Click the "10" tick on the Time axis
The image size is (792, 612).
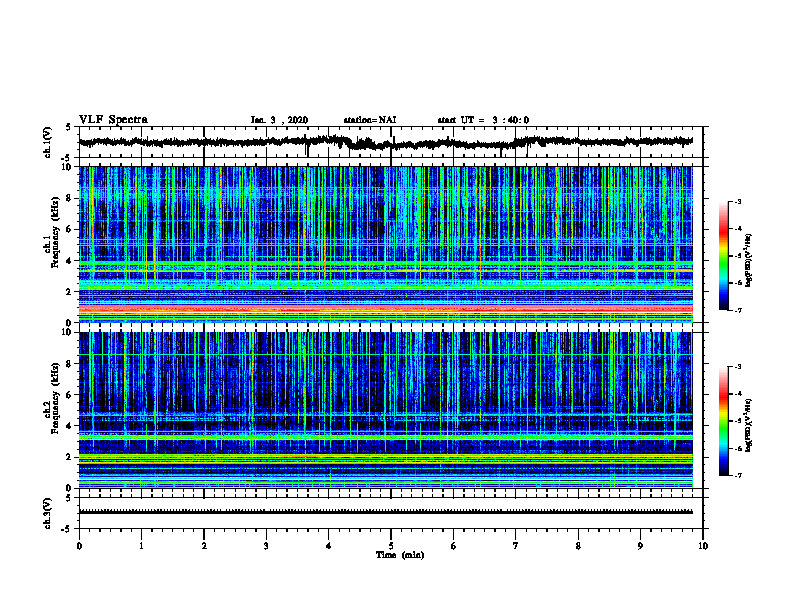703,546
